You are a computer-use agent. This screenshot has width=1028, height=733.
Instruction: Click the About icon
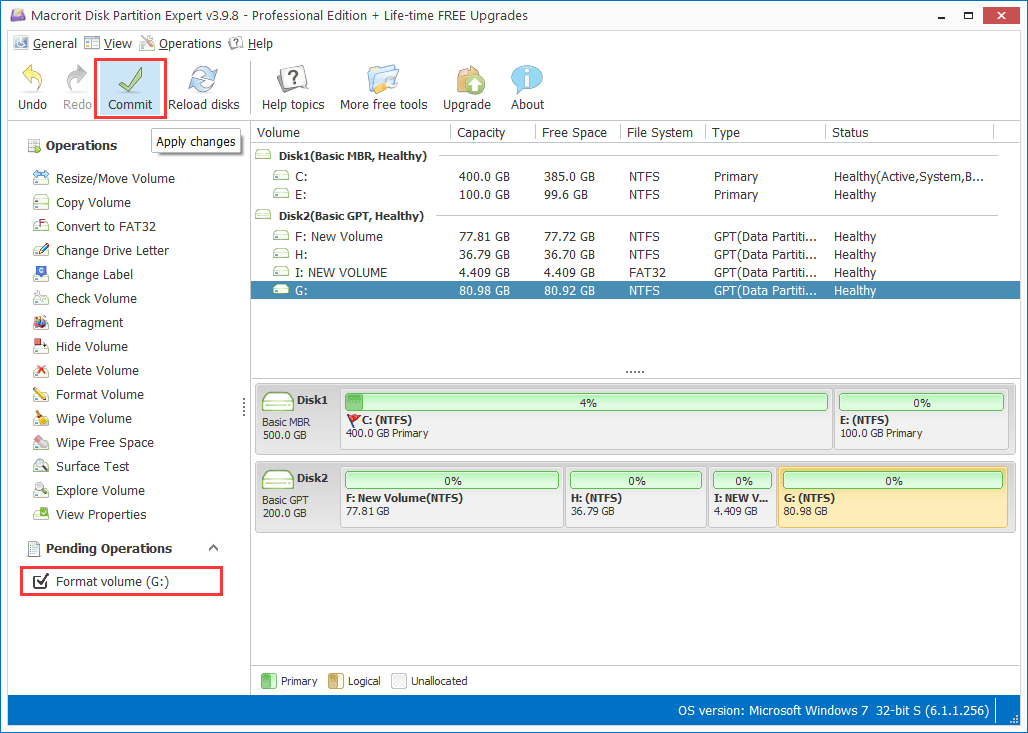[x=526, y=85]
